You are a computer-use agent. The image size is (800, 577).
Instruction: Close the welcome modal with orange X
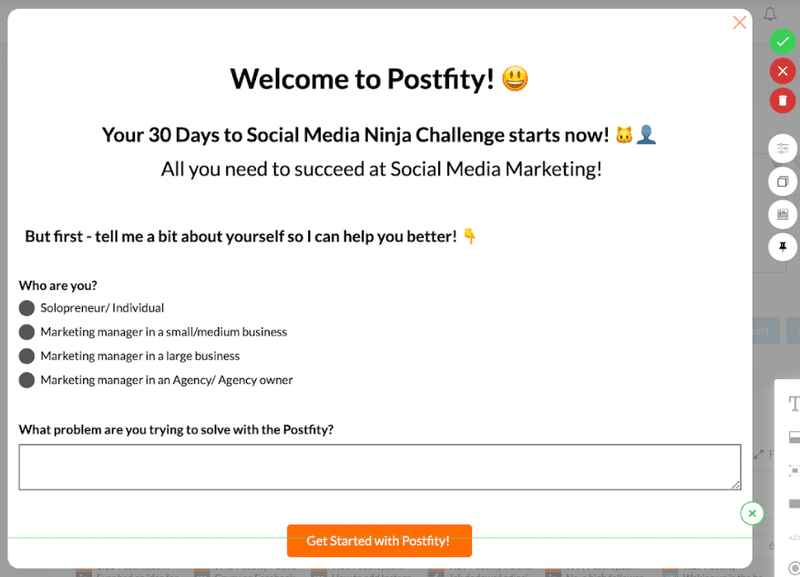[x=739, y=22]
